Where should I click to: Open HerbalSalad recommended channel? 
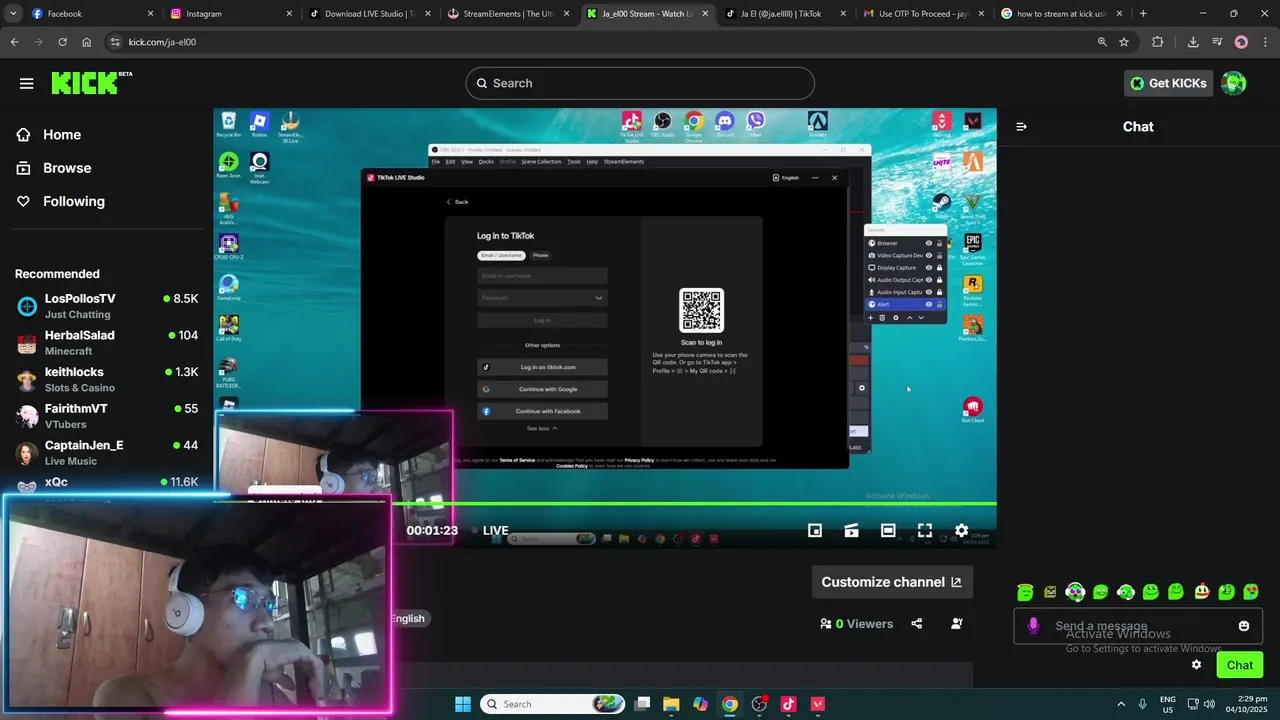coord(106,343)
